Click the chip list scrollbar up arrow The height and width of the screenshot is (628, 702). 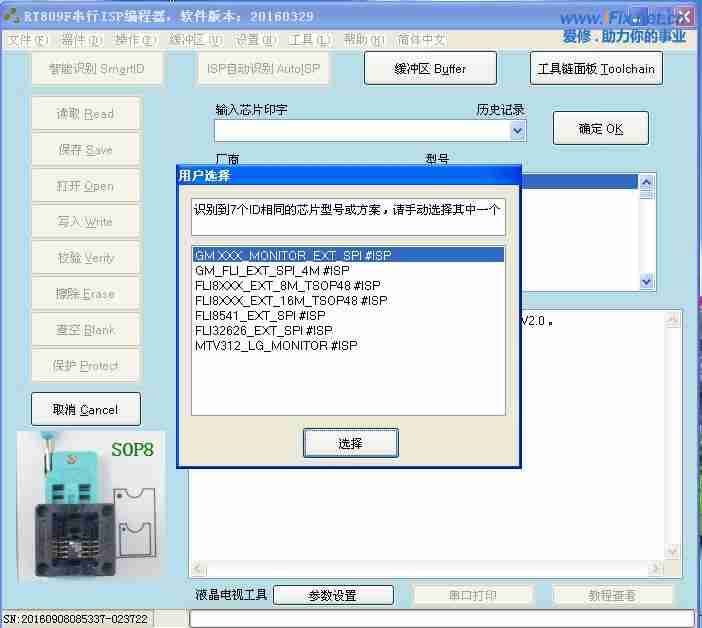[x=646, y=183]
